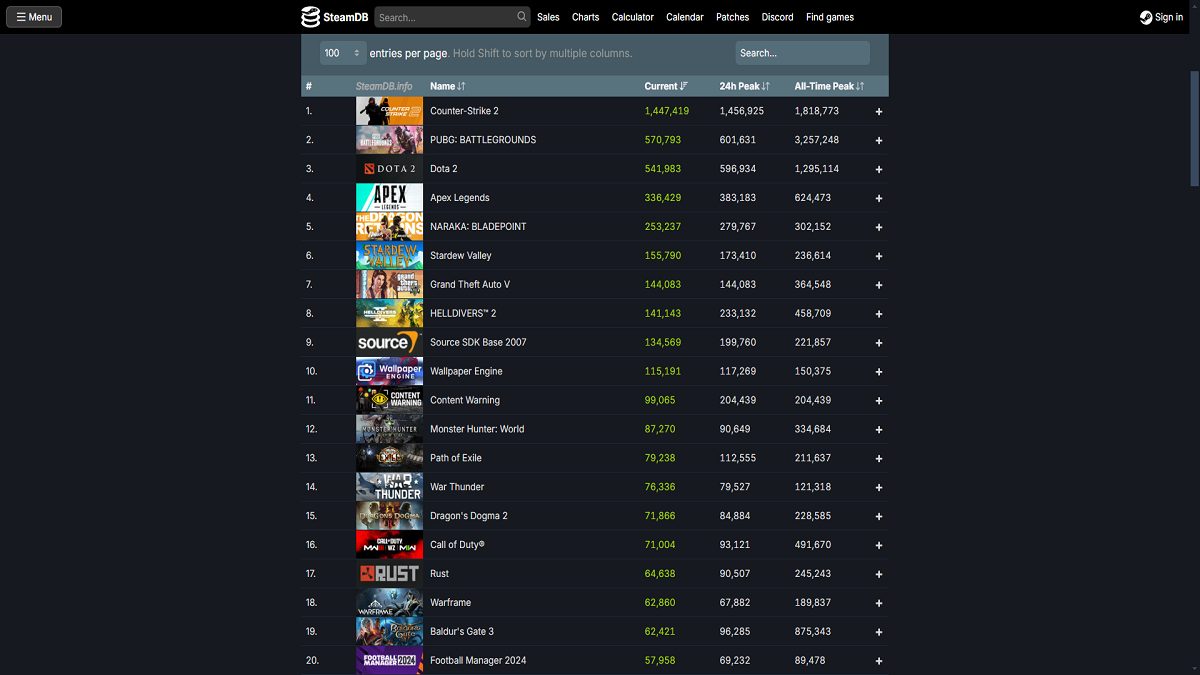Viewport: 1200px width, 675px height.
Task: Click the Grand Theft Auto V thumbnail
Action: pos(389,285)
